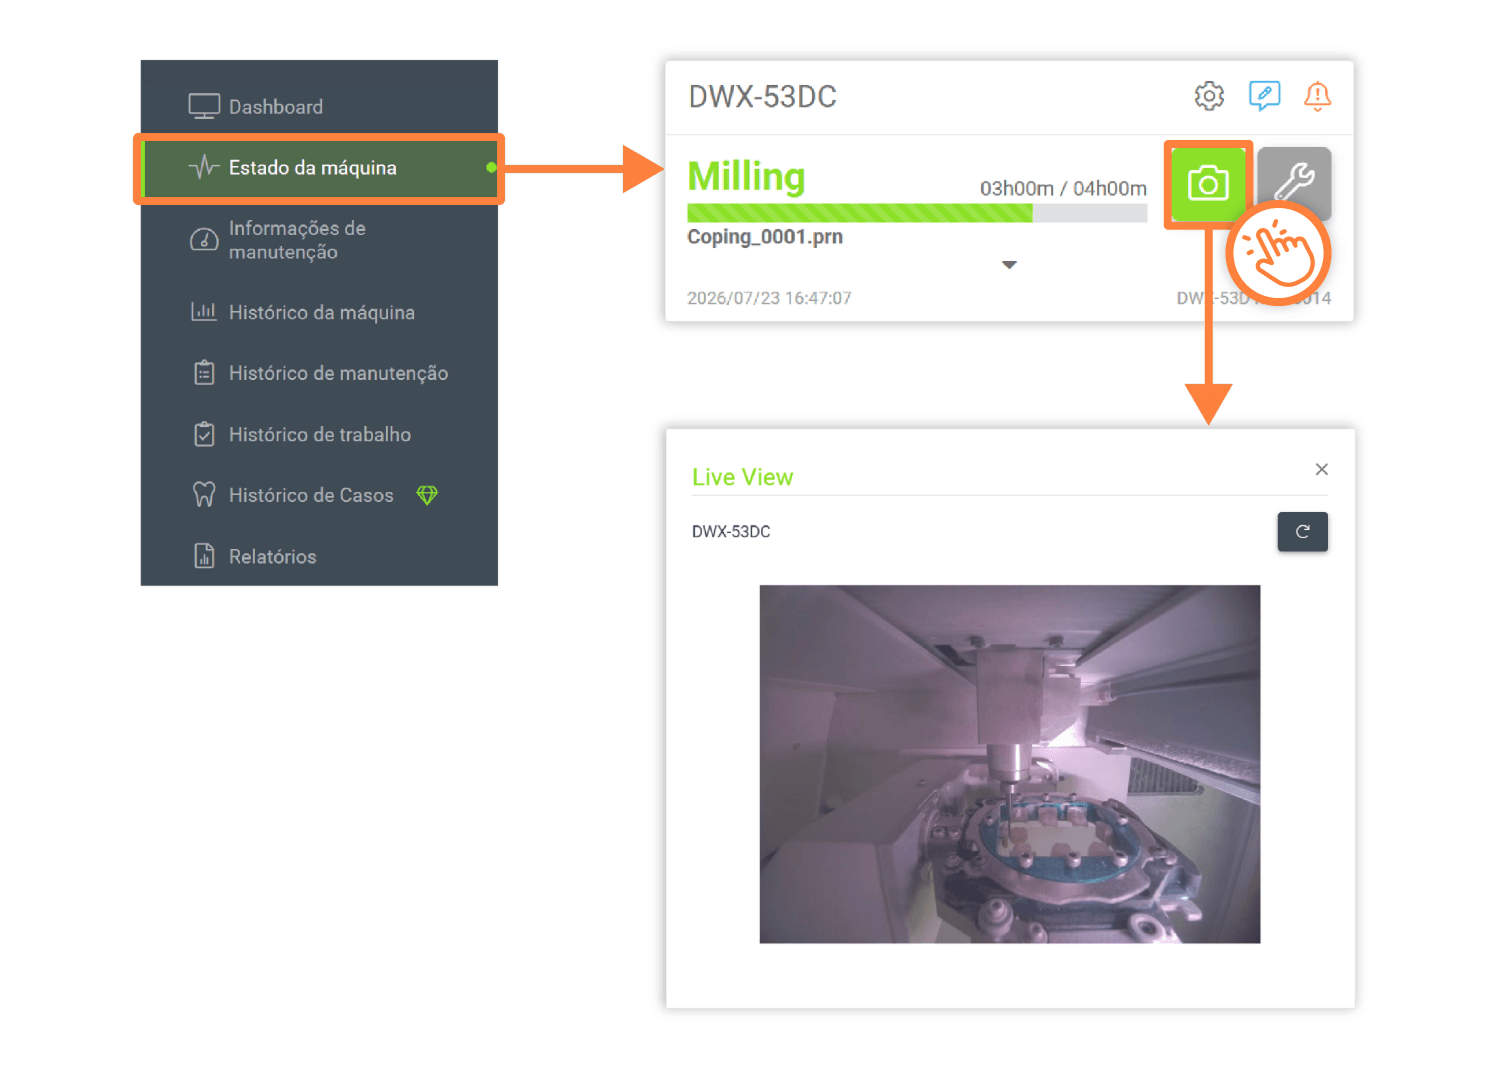Select Estado da máquina menu item

tap(319, 168)
